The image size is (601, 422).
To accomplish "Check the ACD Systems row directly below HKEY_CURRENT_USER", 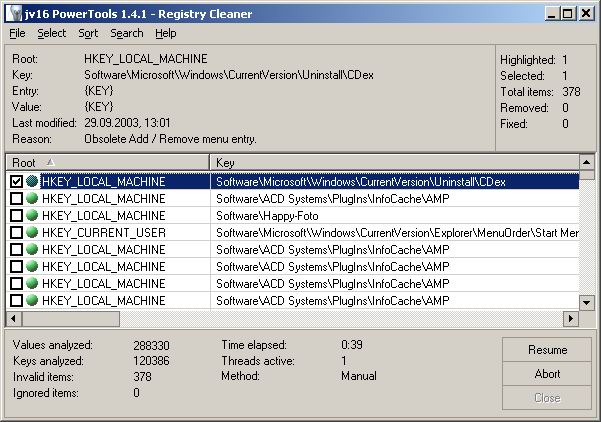I will click(16, 250).
